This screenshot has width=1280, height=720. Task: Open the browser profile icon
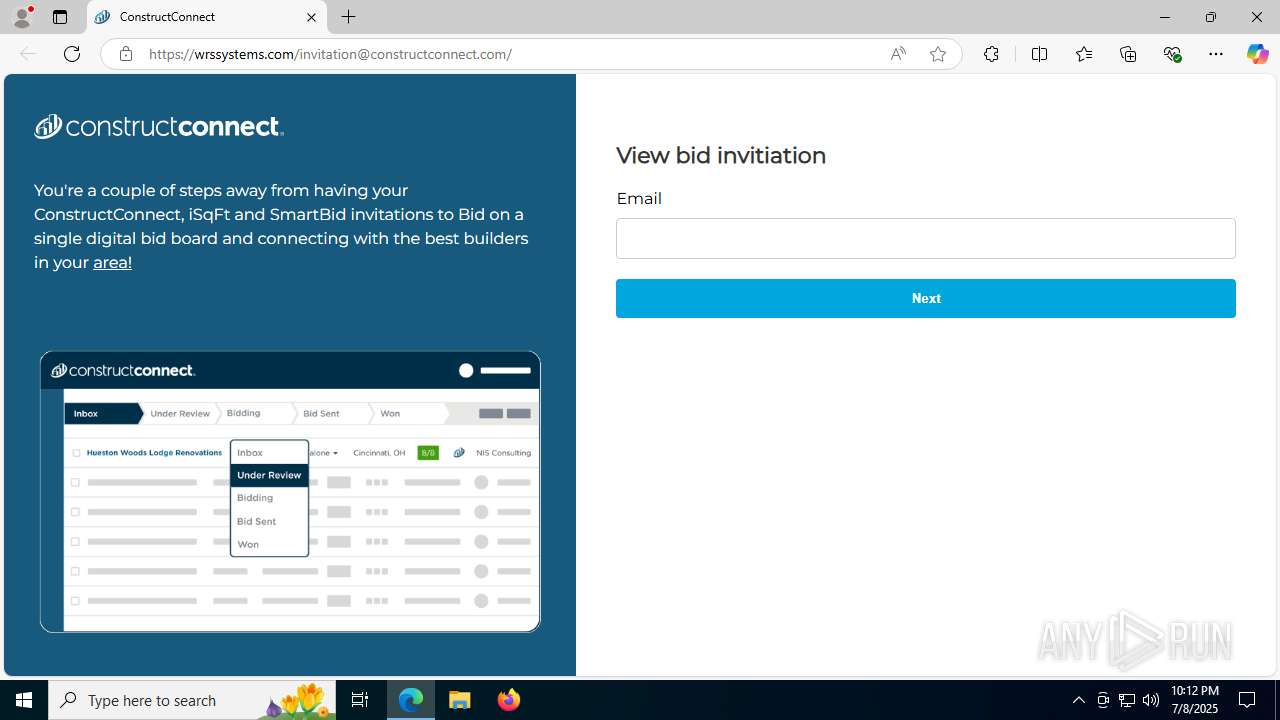(x=22, y=17)
